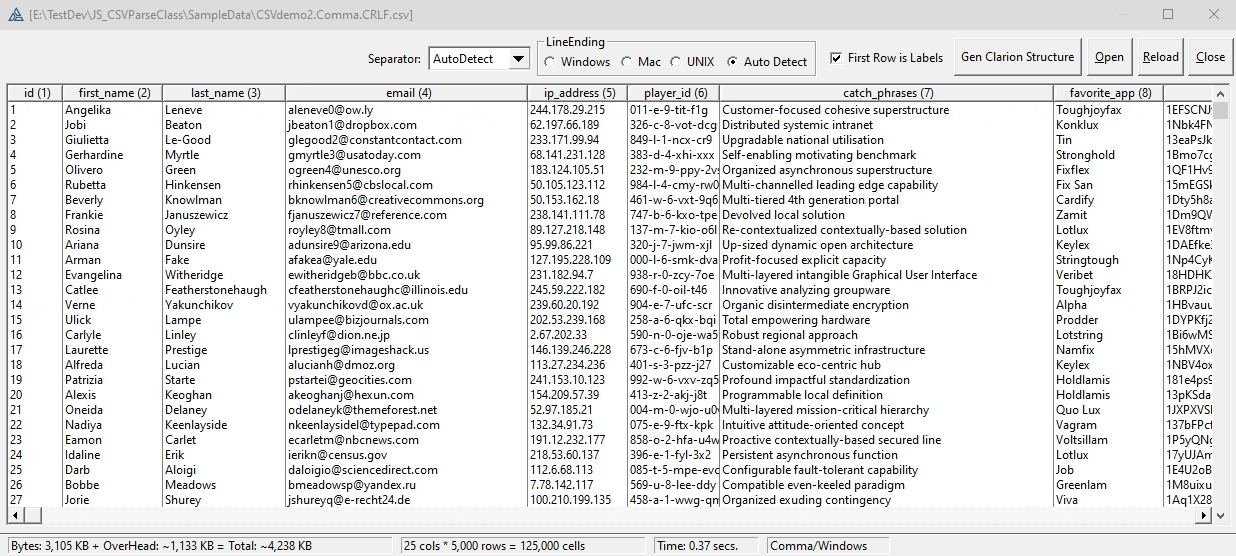Click the catch_phrases (7) column header
Screen dimensions: 1236x556
(886, 93)
